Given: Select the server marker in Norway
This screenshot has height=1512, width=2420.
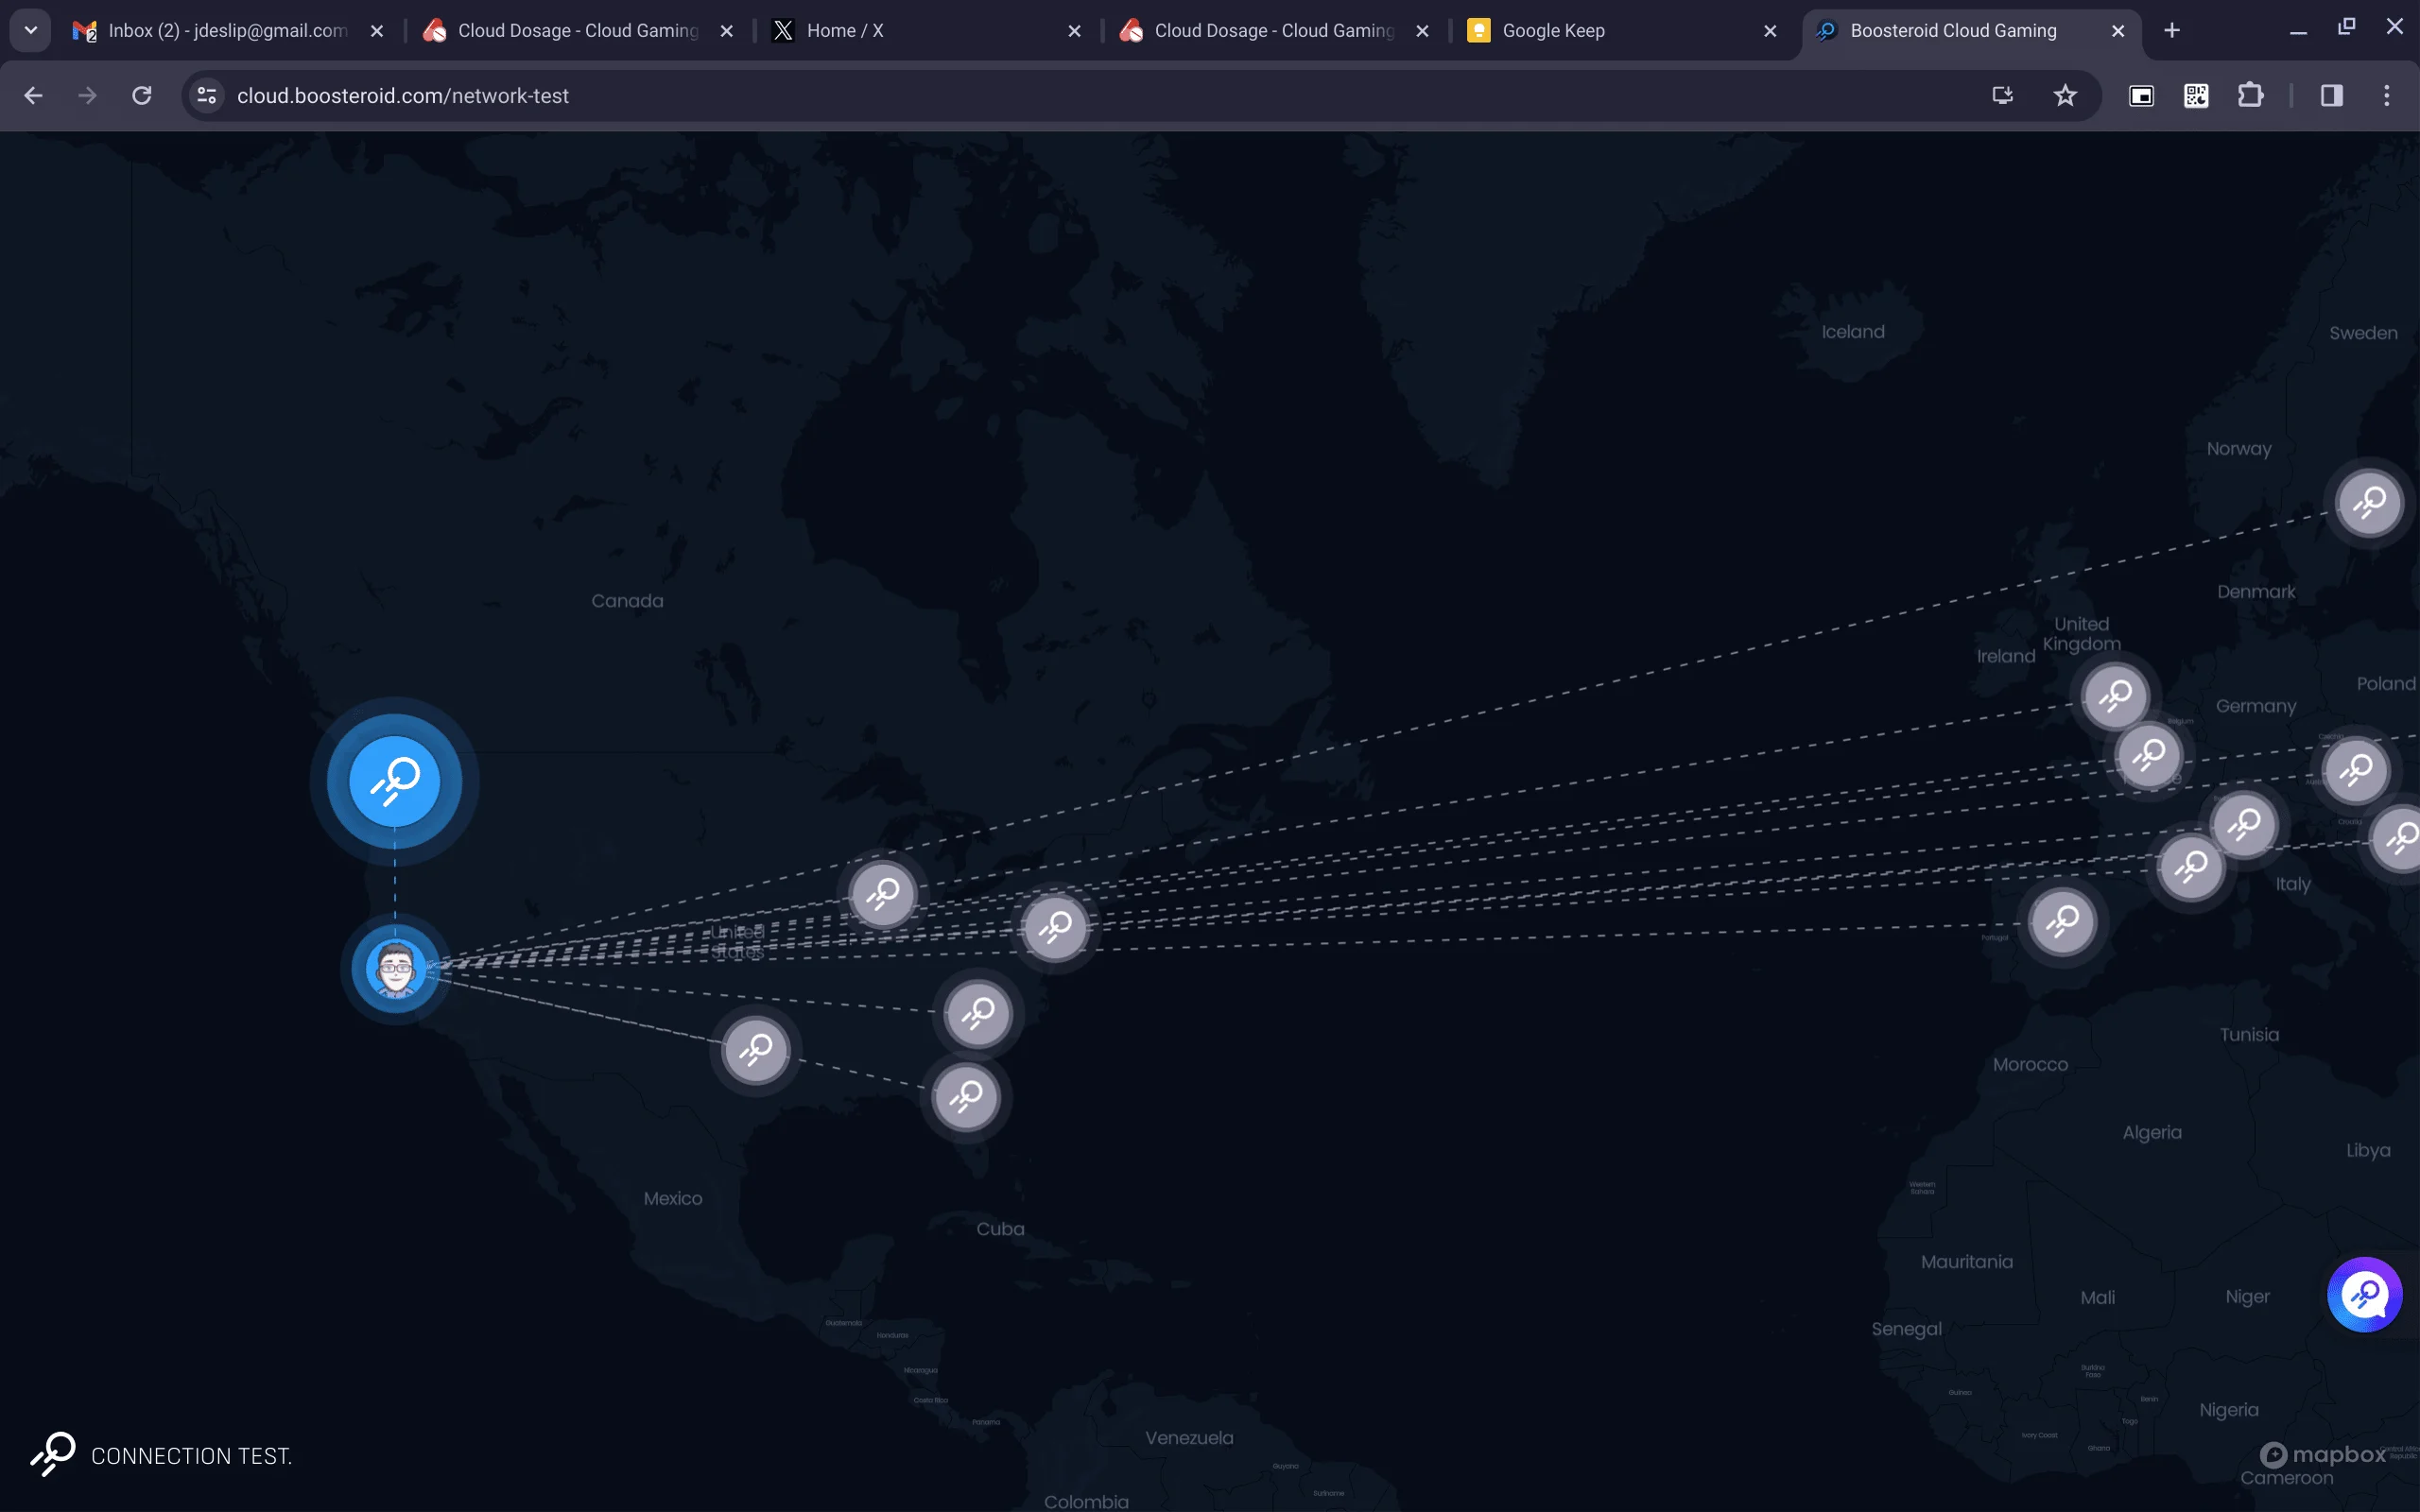Looking at the screenshot, I should tap(2369, 502).
